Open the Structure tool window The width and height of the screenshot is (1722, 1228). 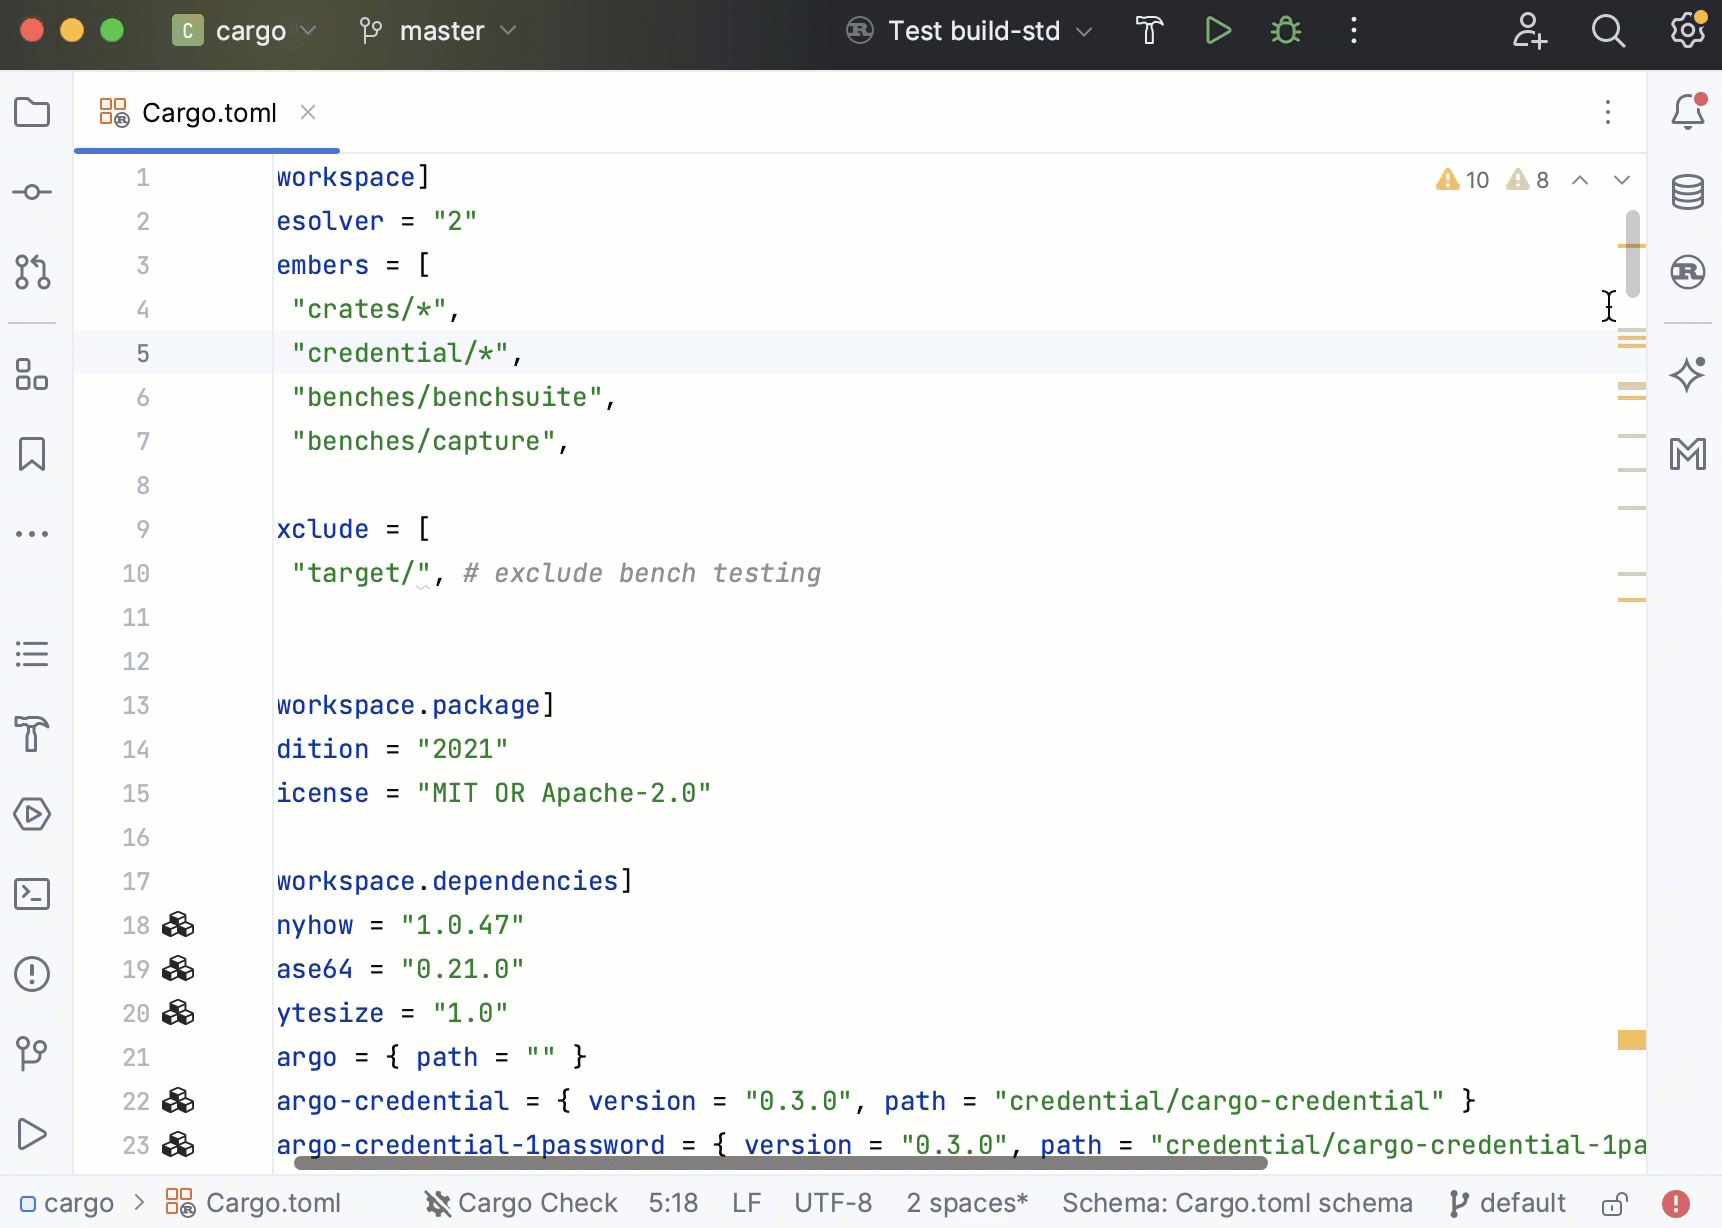pos(32,375)
